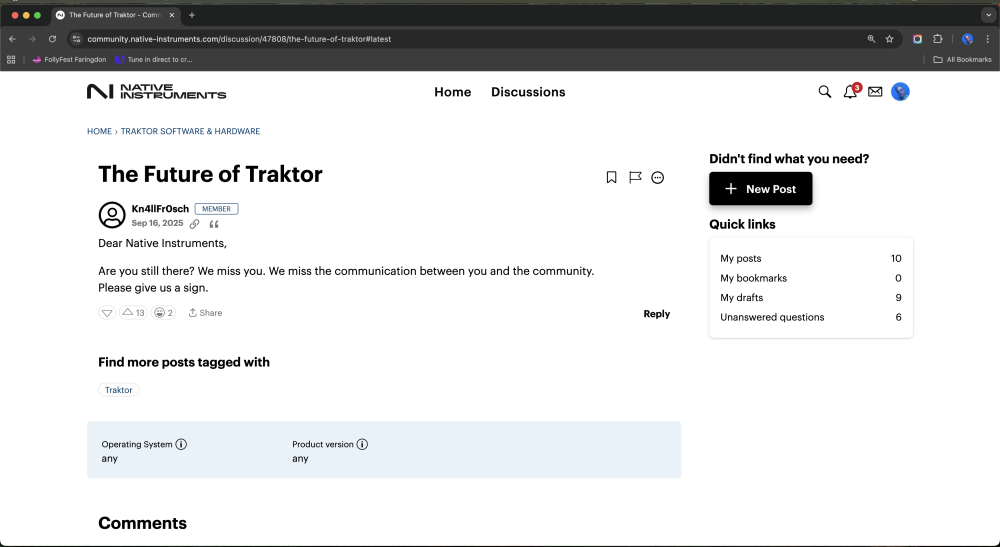Viewport: 1000px width, 547px height.
Task: Go back with browser back arrow
Action: pyautogui.click(x=12, y=39)
